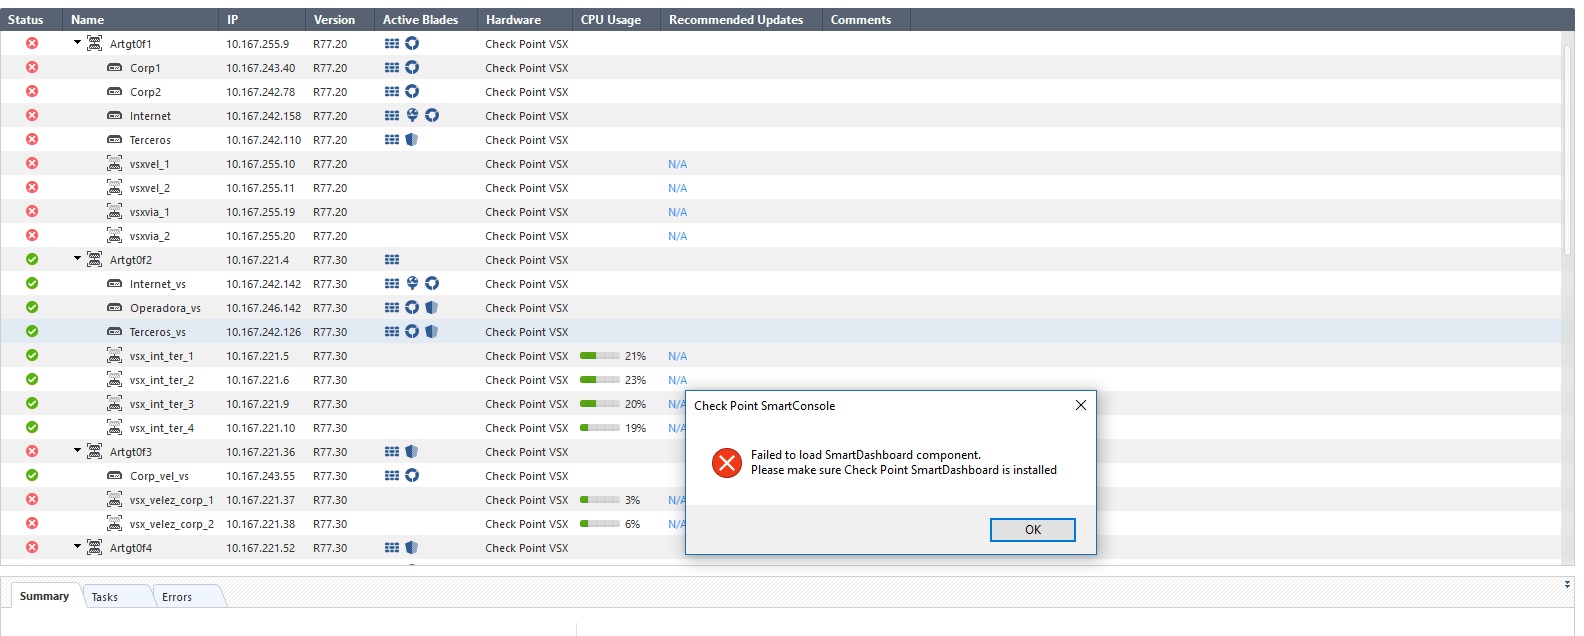Image resolution: width=1584 pixels, height=636 pixels.
Task: Click the CPU usage bar showing 21%
Action: (x=599, y=355)
